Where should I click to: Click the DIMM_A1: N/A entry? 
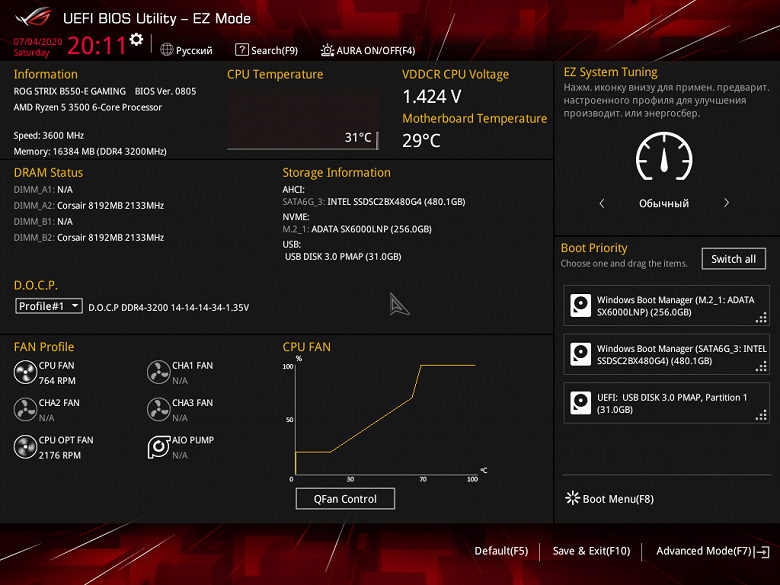(x=43, y=190)
